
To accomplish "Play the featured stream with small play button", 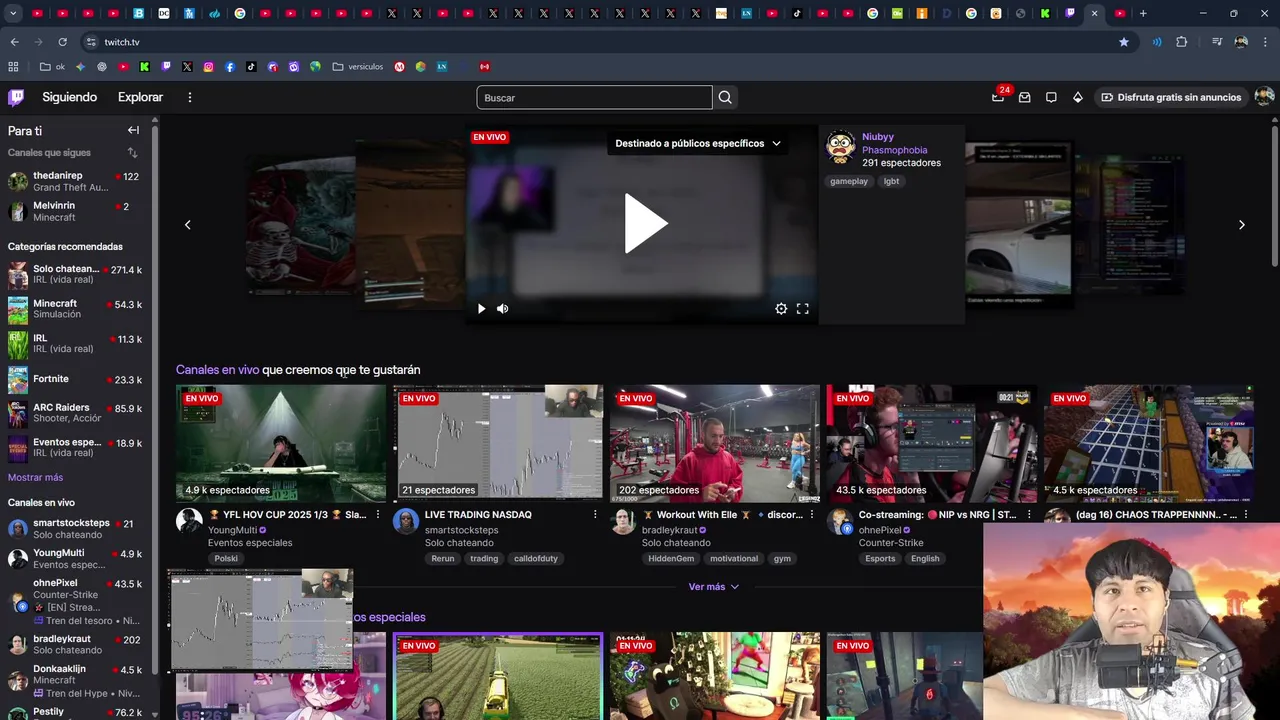I will (481, 309).
